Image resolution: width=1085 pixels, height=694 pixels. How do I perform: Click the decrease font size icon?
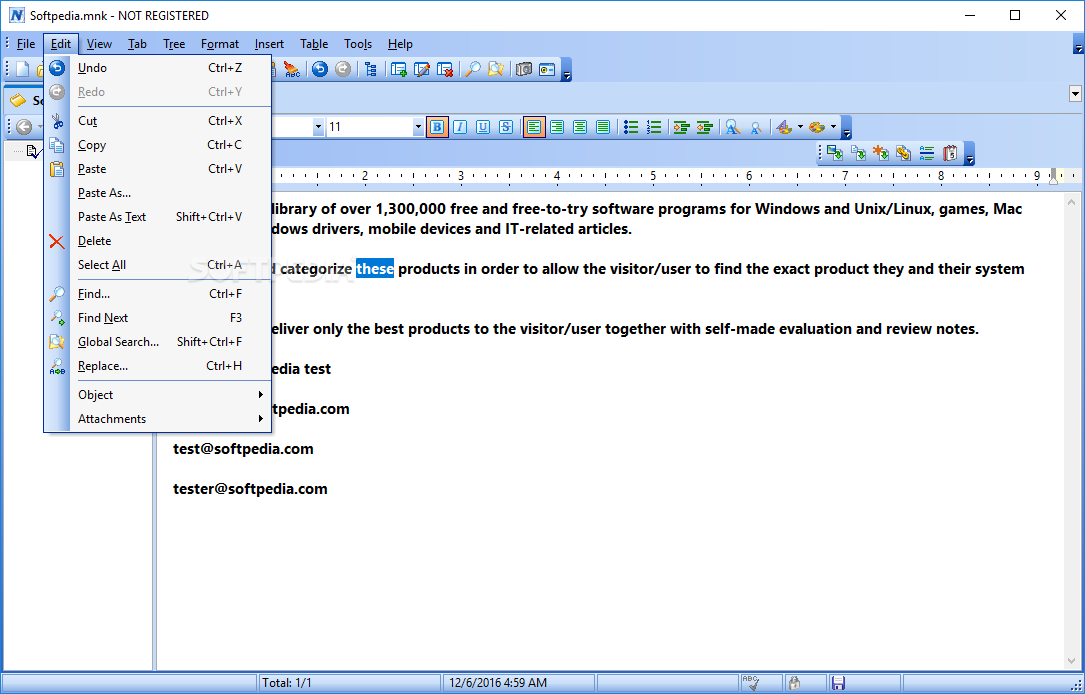[x=756, y=127]
